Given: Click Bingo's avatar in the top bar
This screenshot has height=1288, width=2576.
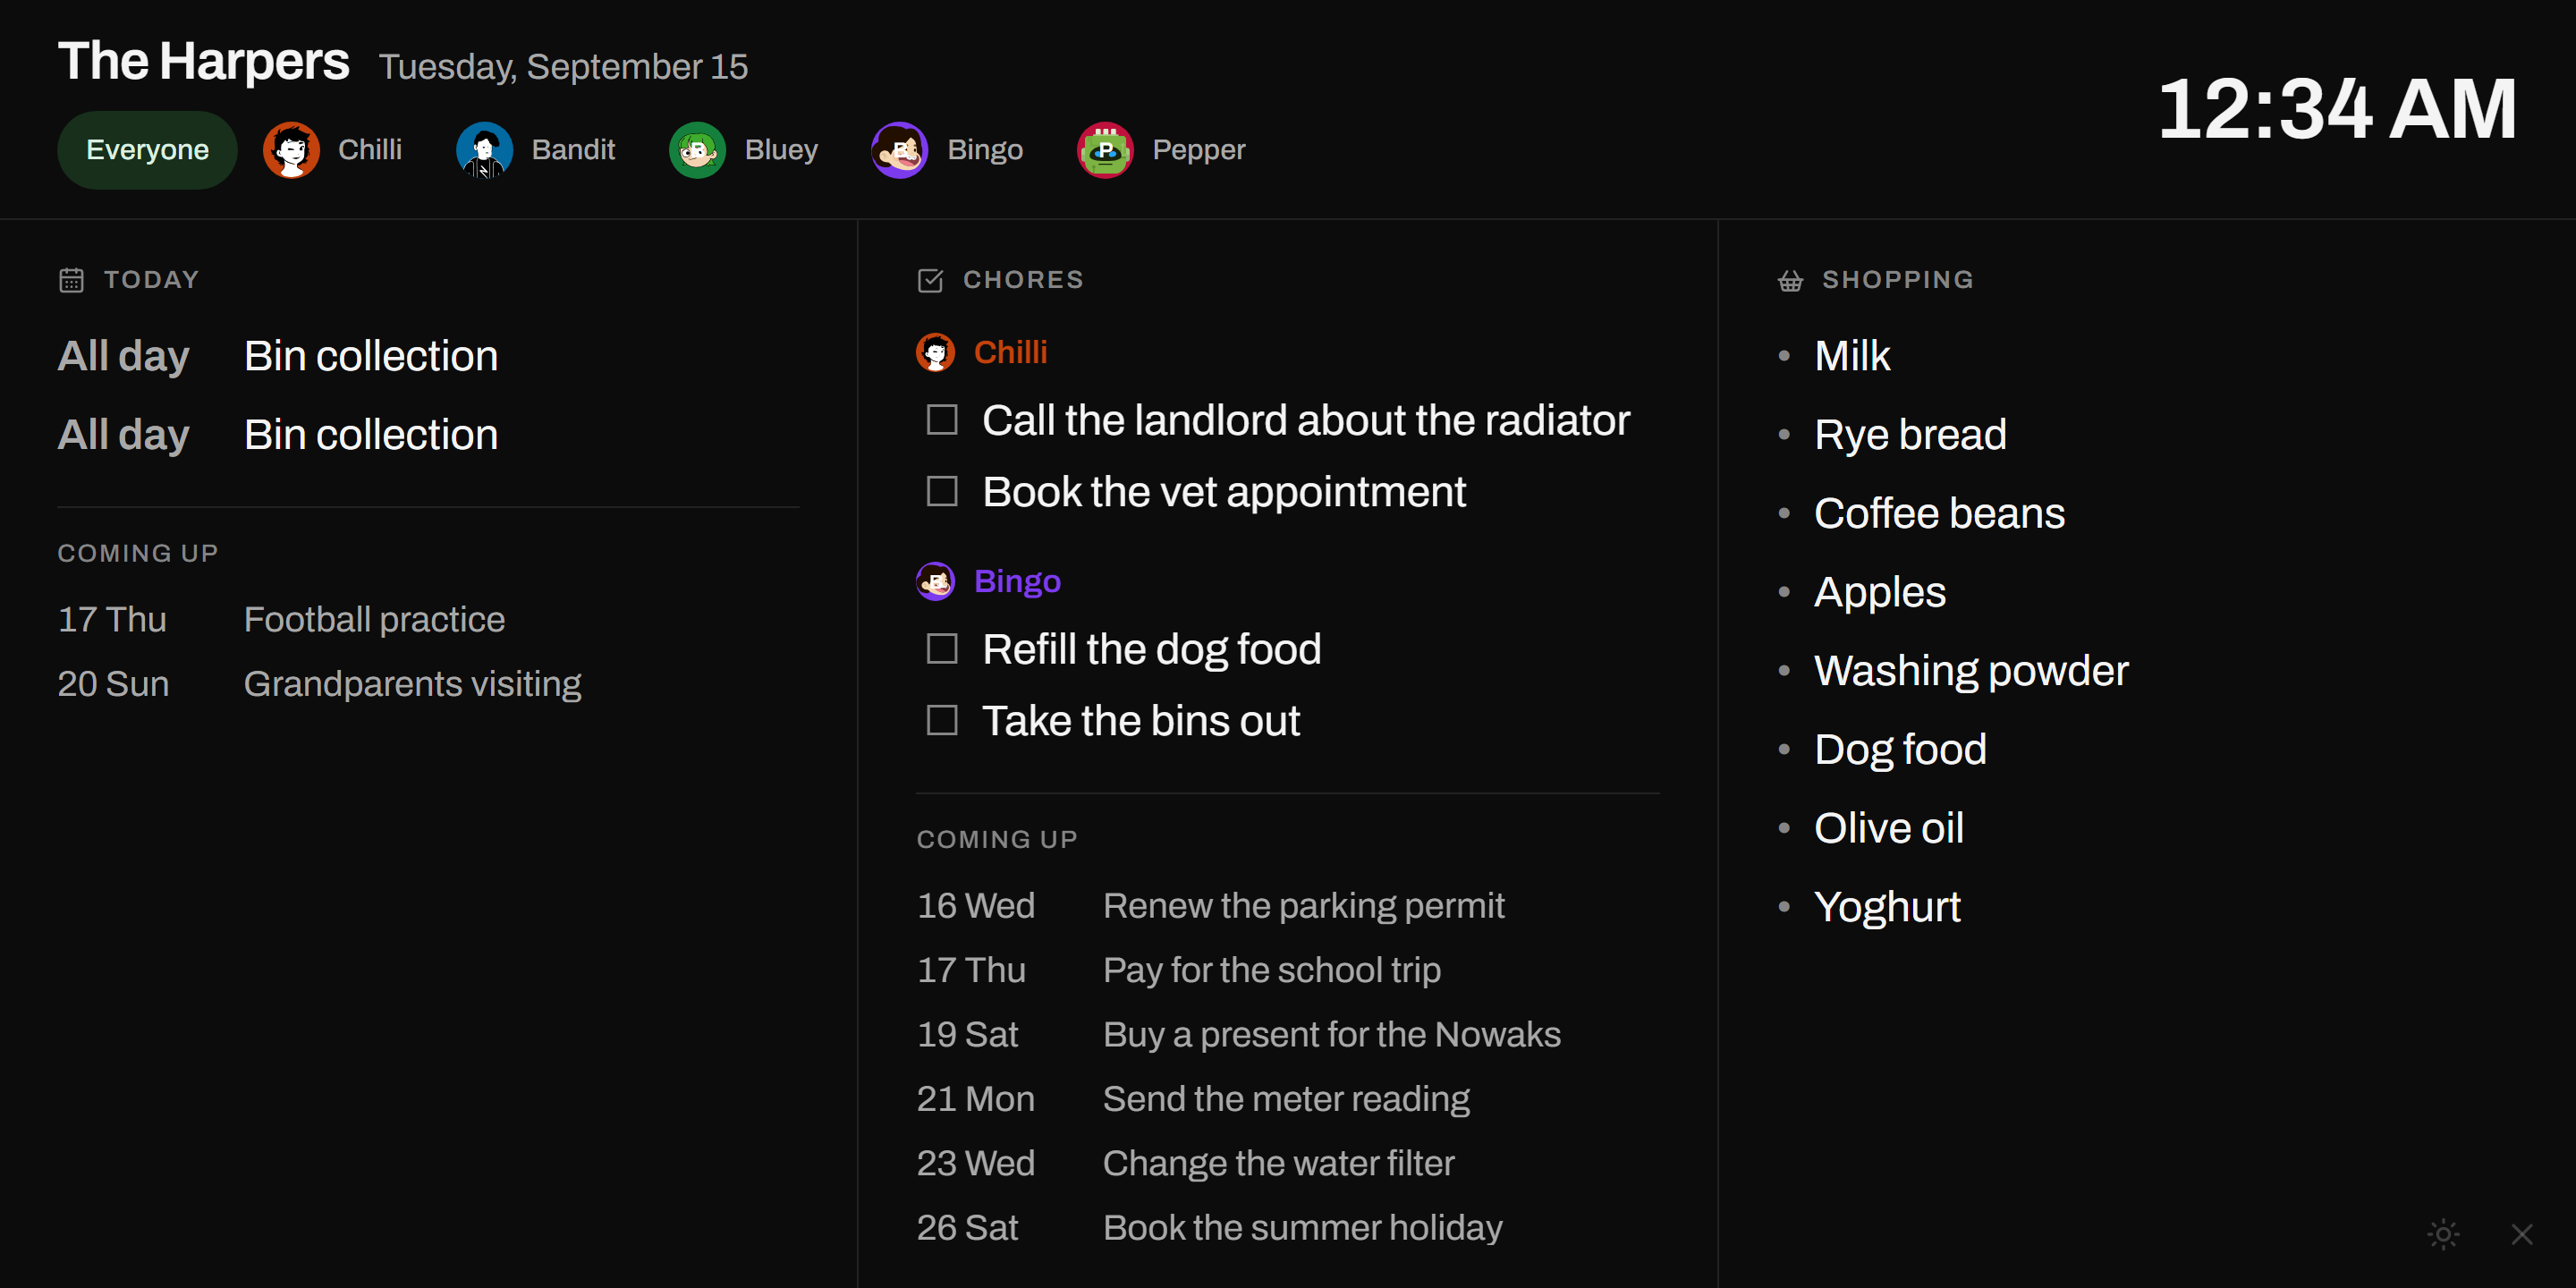Looking at the screenshot, I should [x=899, y=150].
